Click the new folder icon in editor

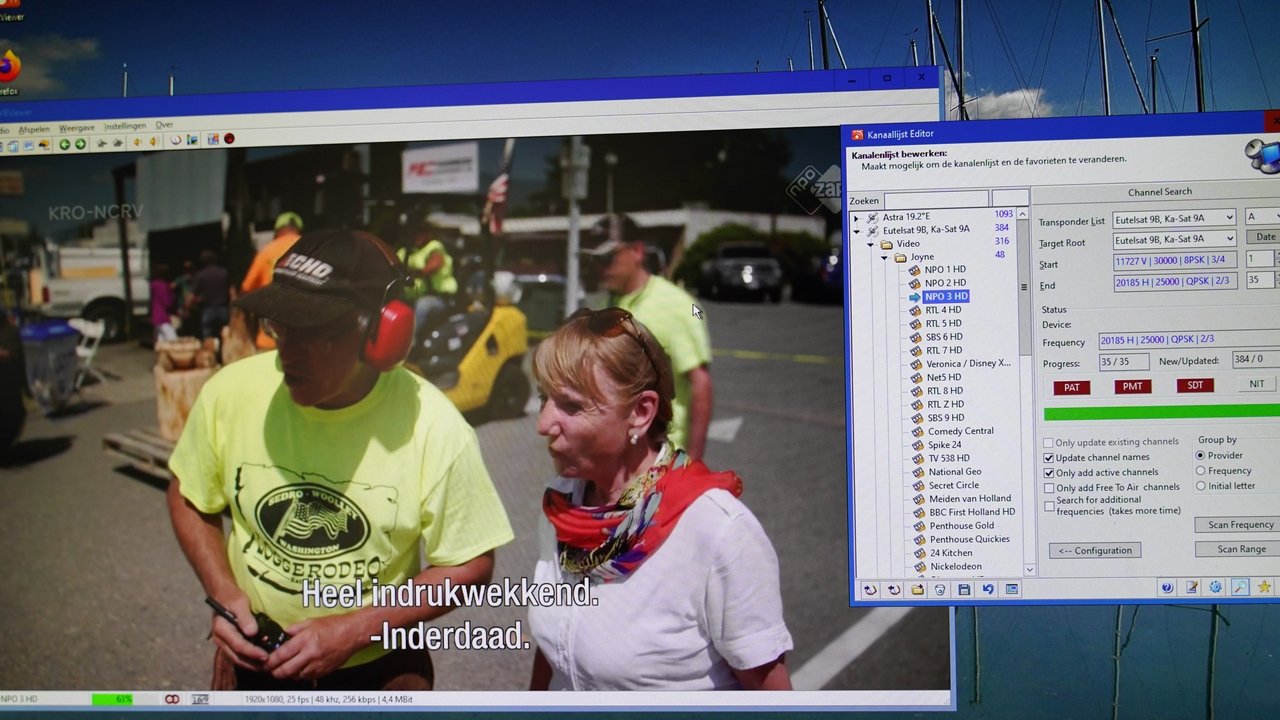click(x=917, y=590)
